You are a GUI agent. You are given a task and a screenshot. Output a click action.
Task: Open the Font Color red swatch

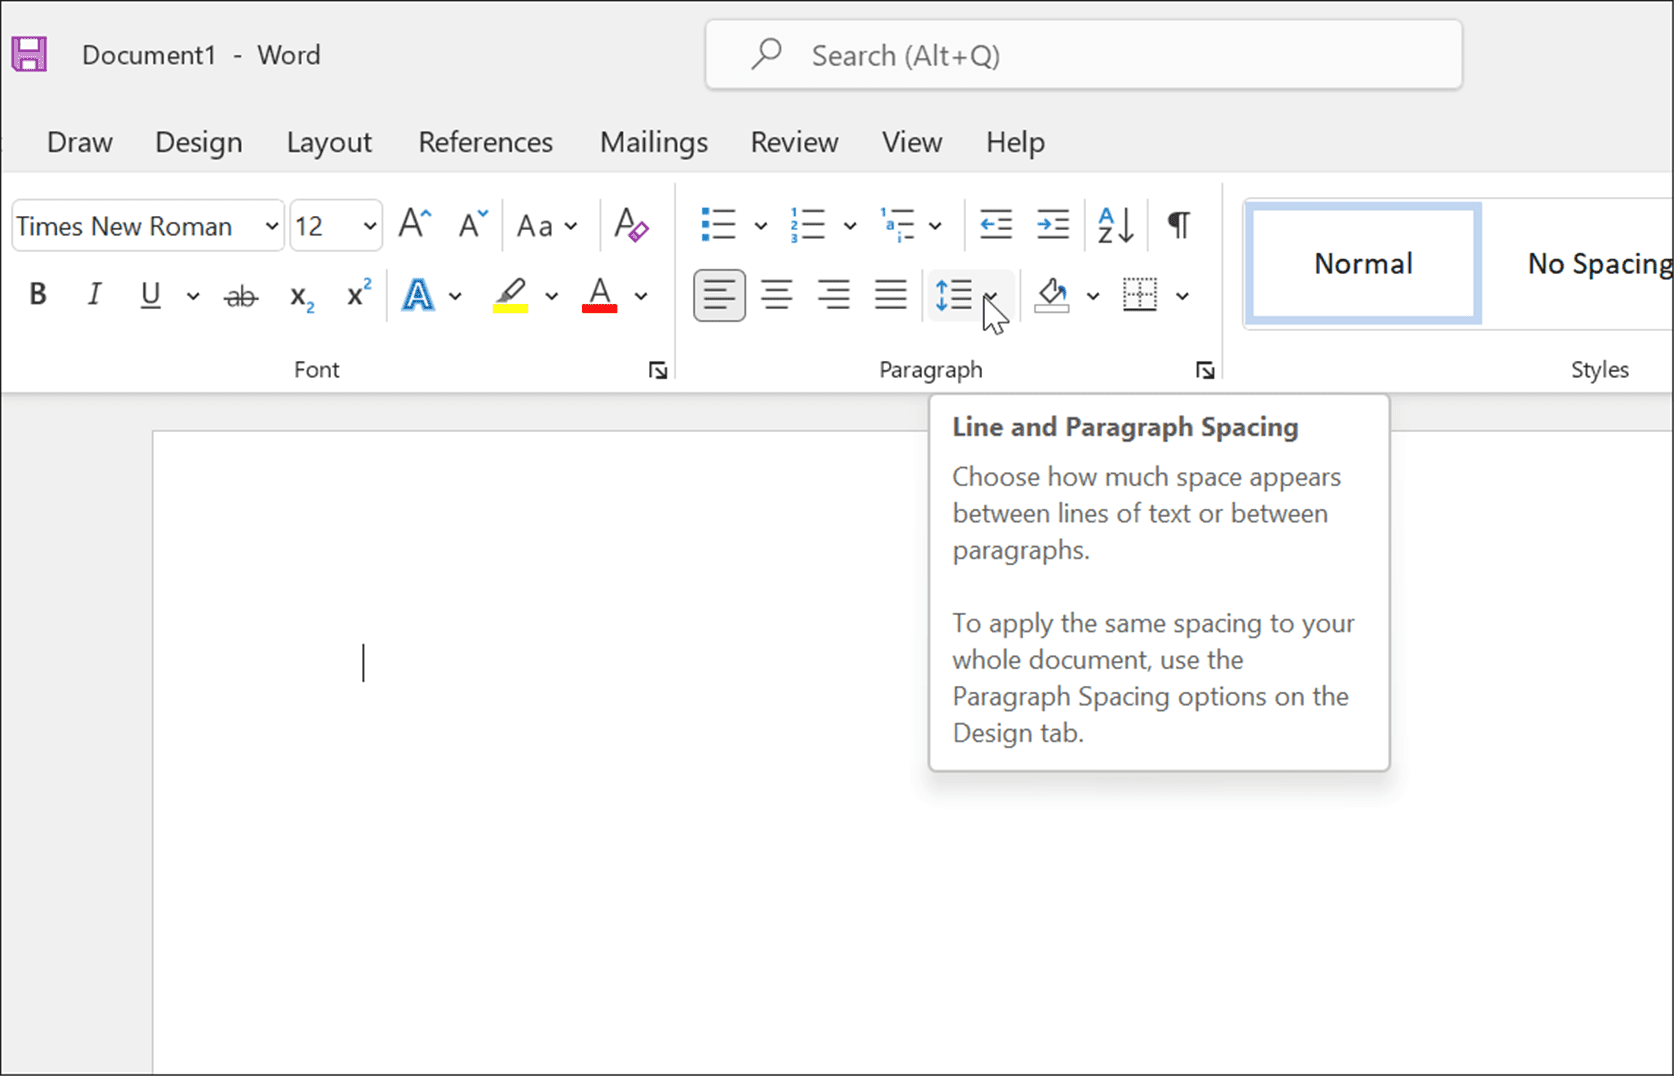(598, 294)
